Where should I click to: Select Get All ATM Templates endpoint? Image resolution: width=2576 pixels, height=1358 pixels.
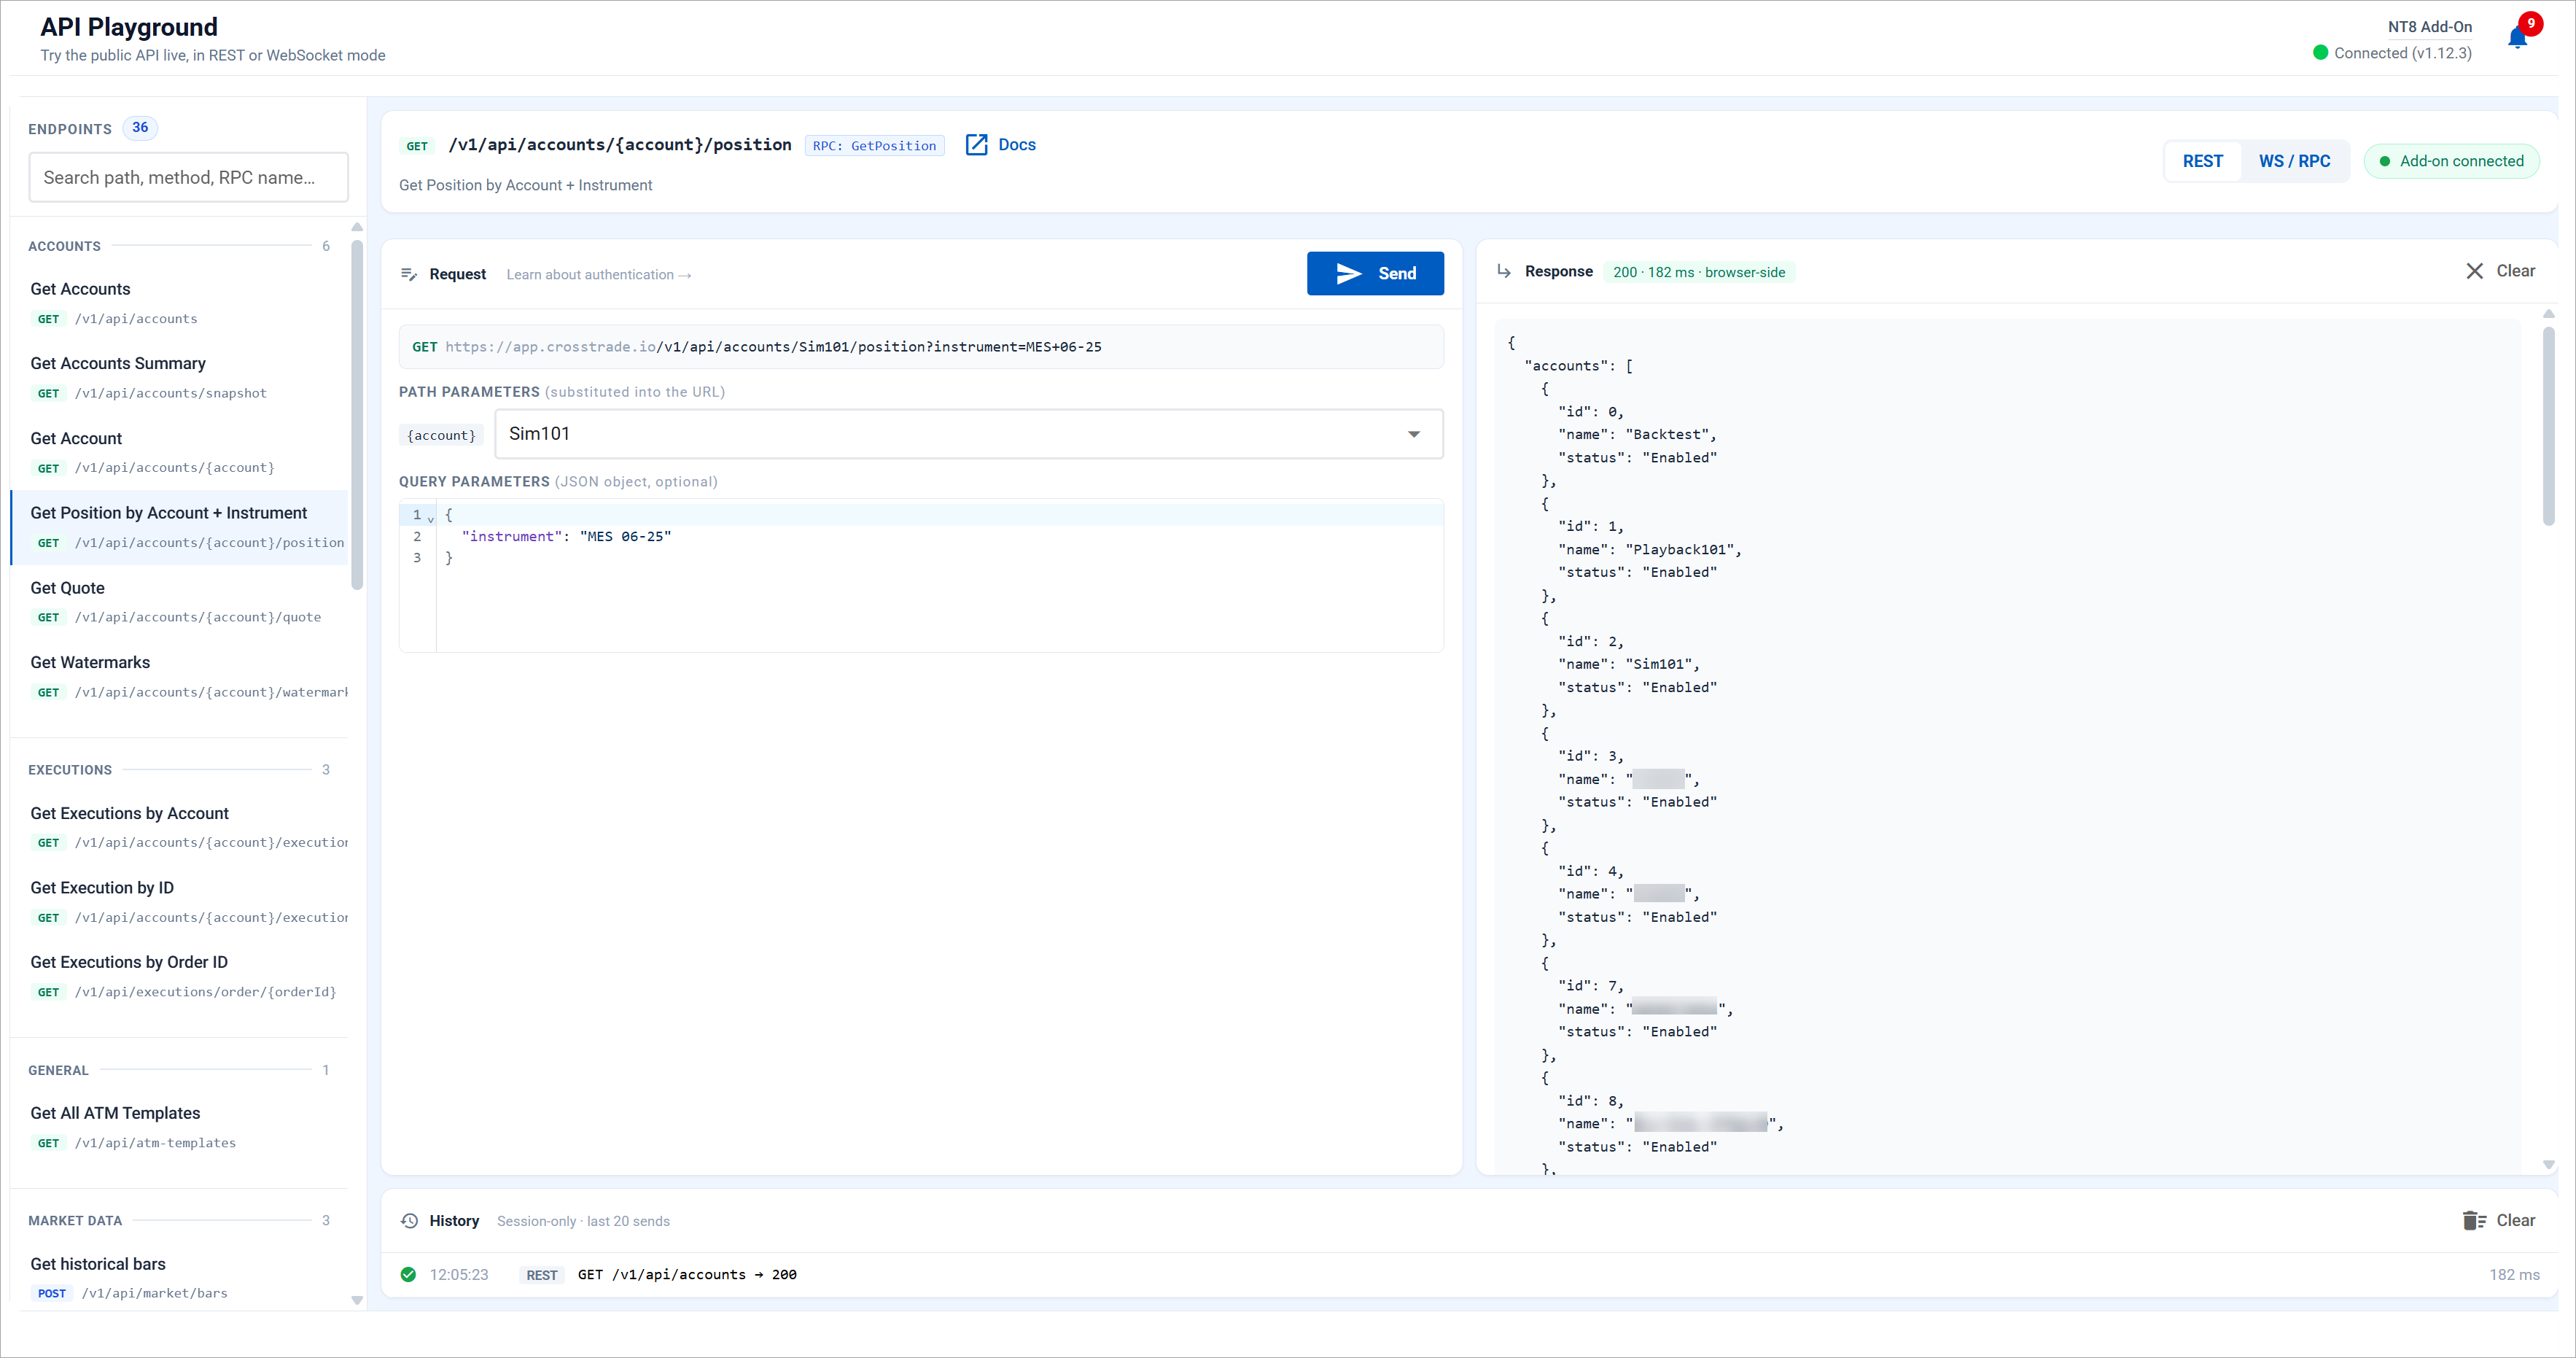[180, 1127]
